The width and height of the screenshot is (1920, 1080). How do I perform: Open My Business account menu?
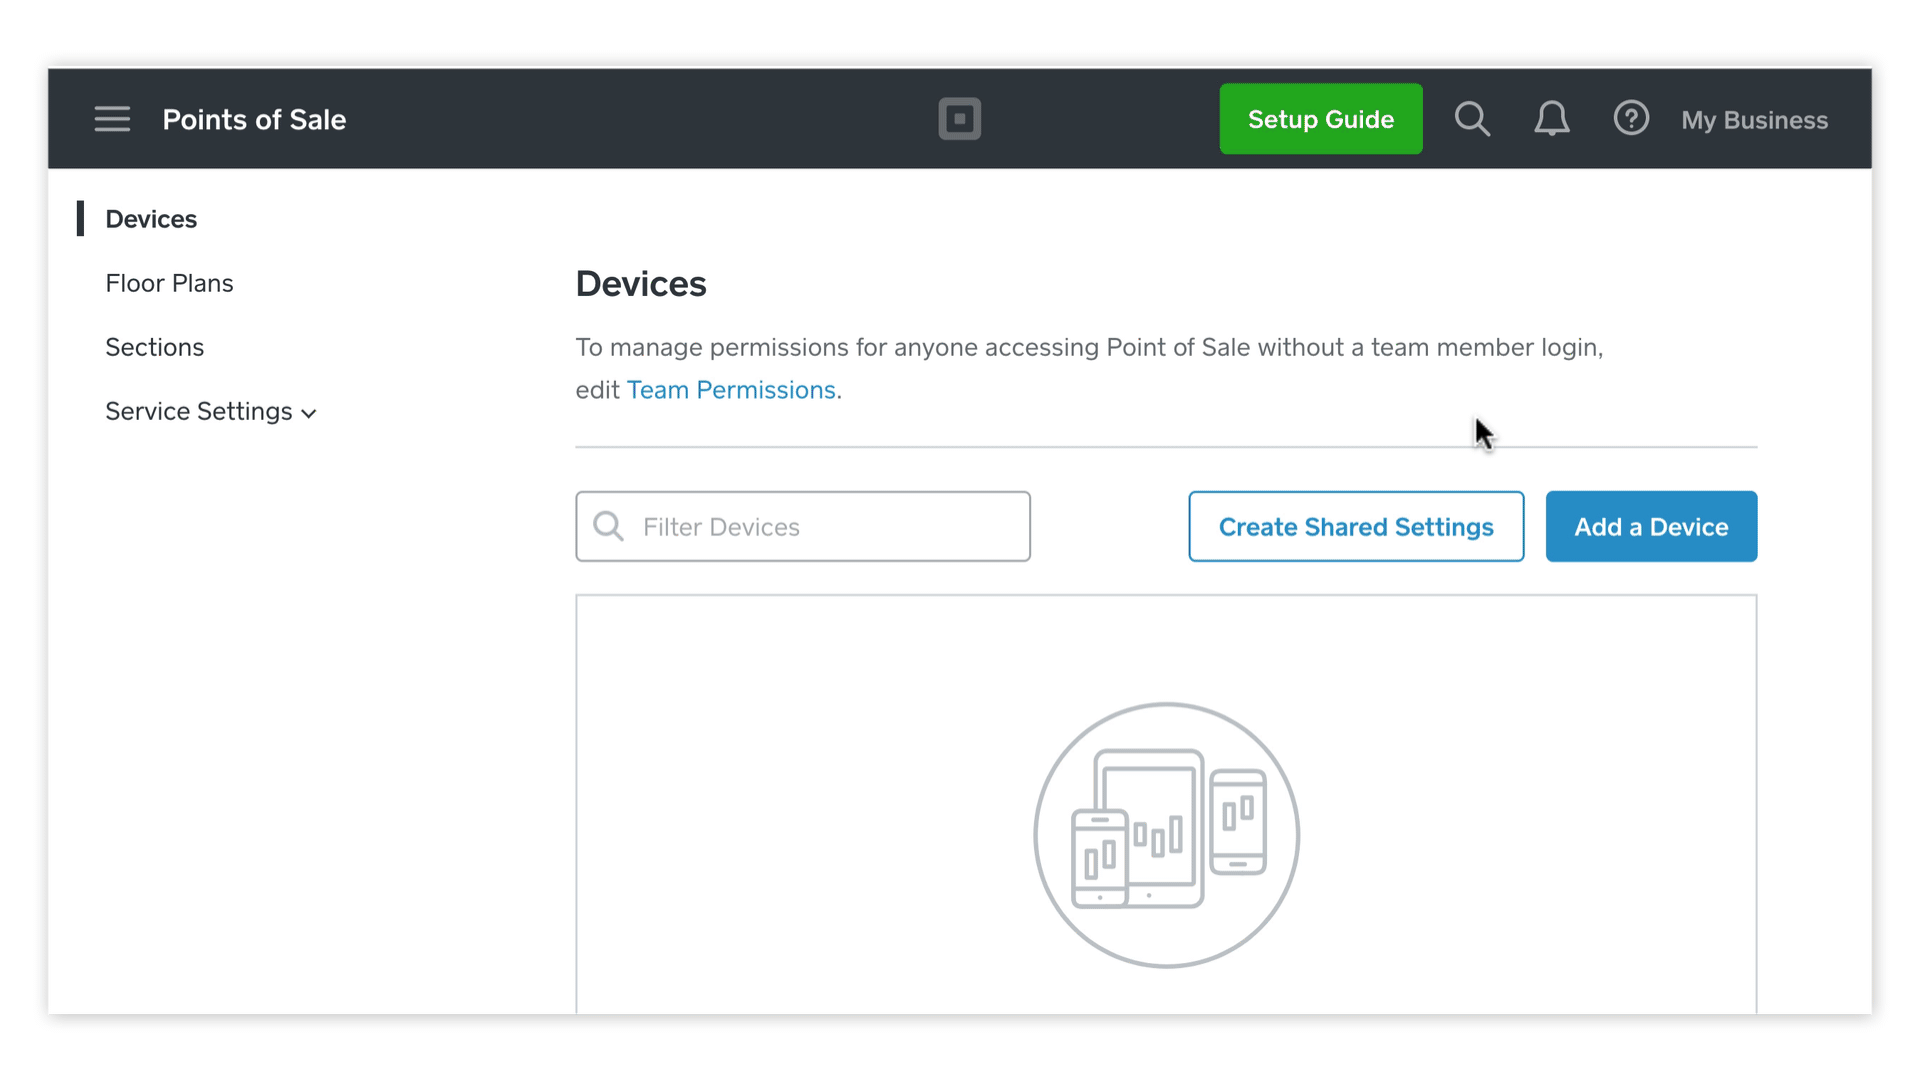pos(1754,120)
